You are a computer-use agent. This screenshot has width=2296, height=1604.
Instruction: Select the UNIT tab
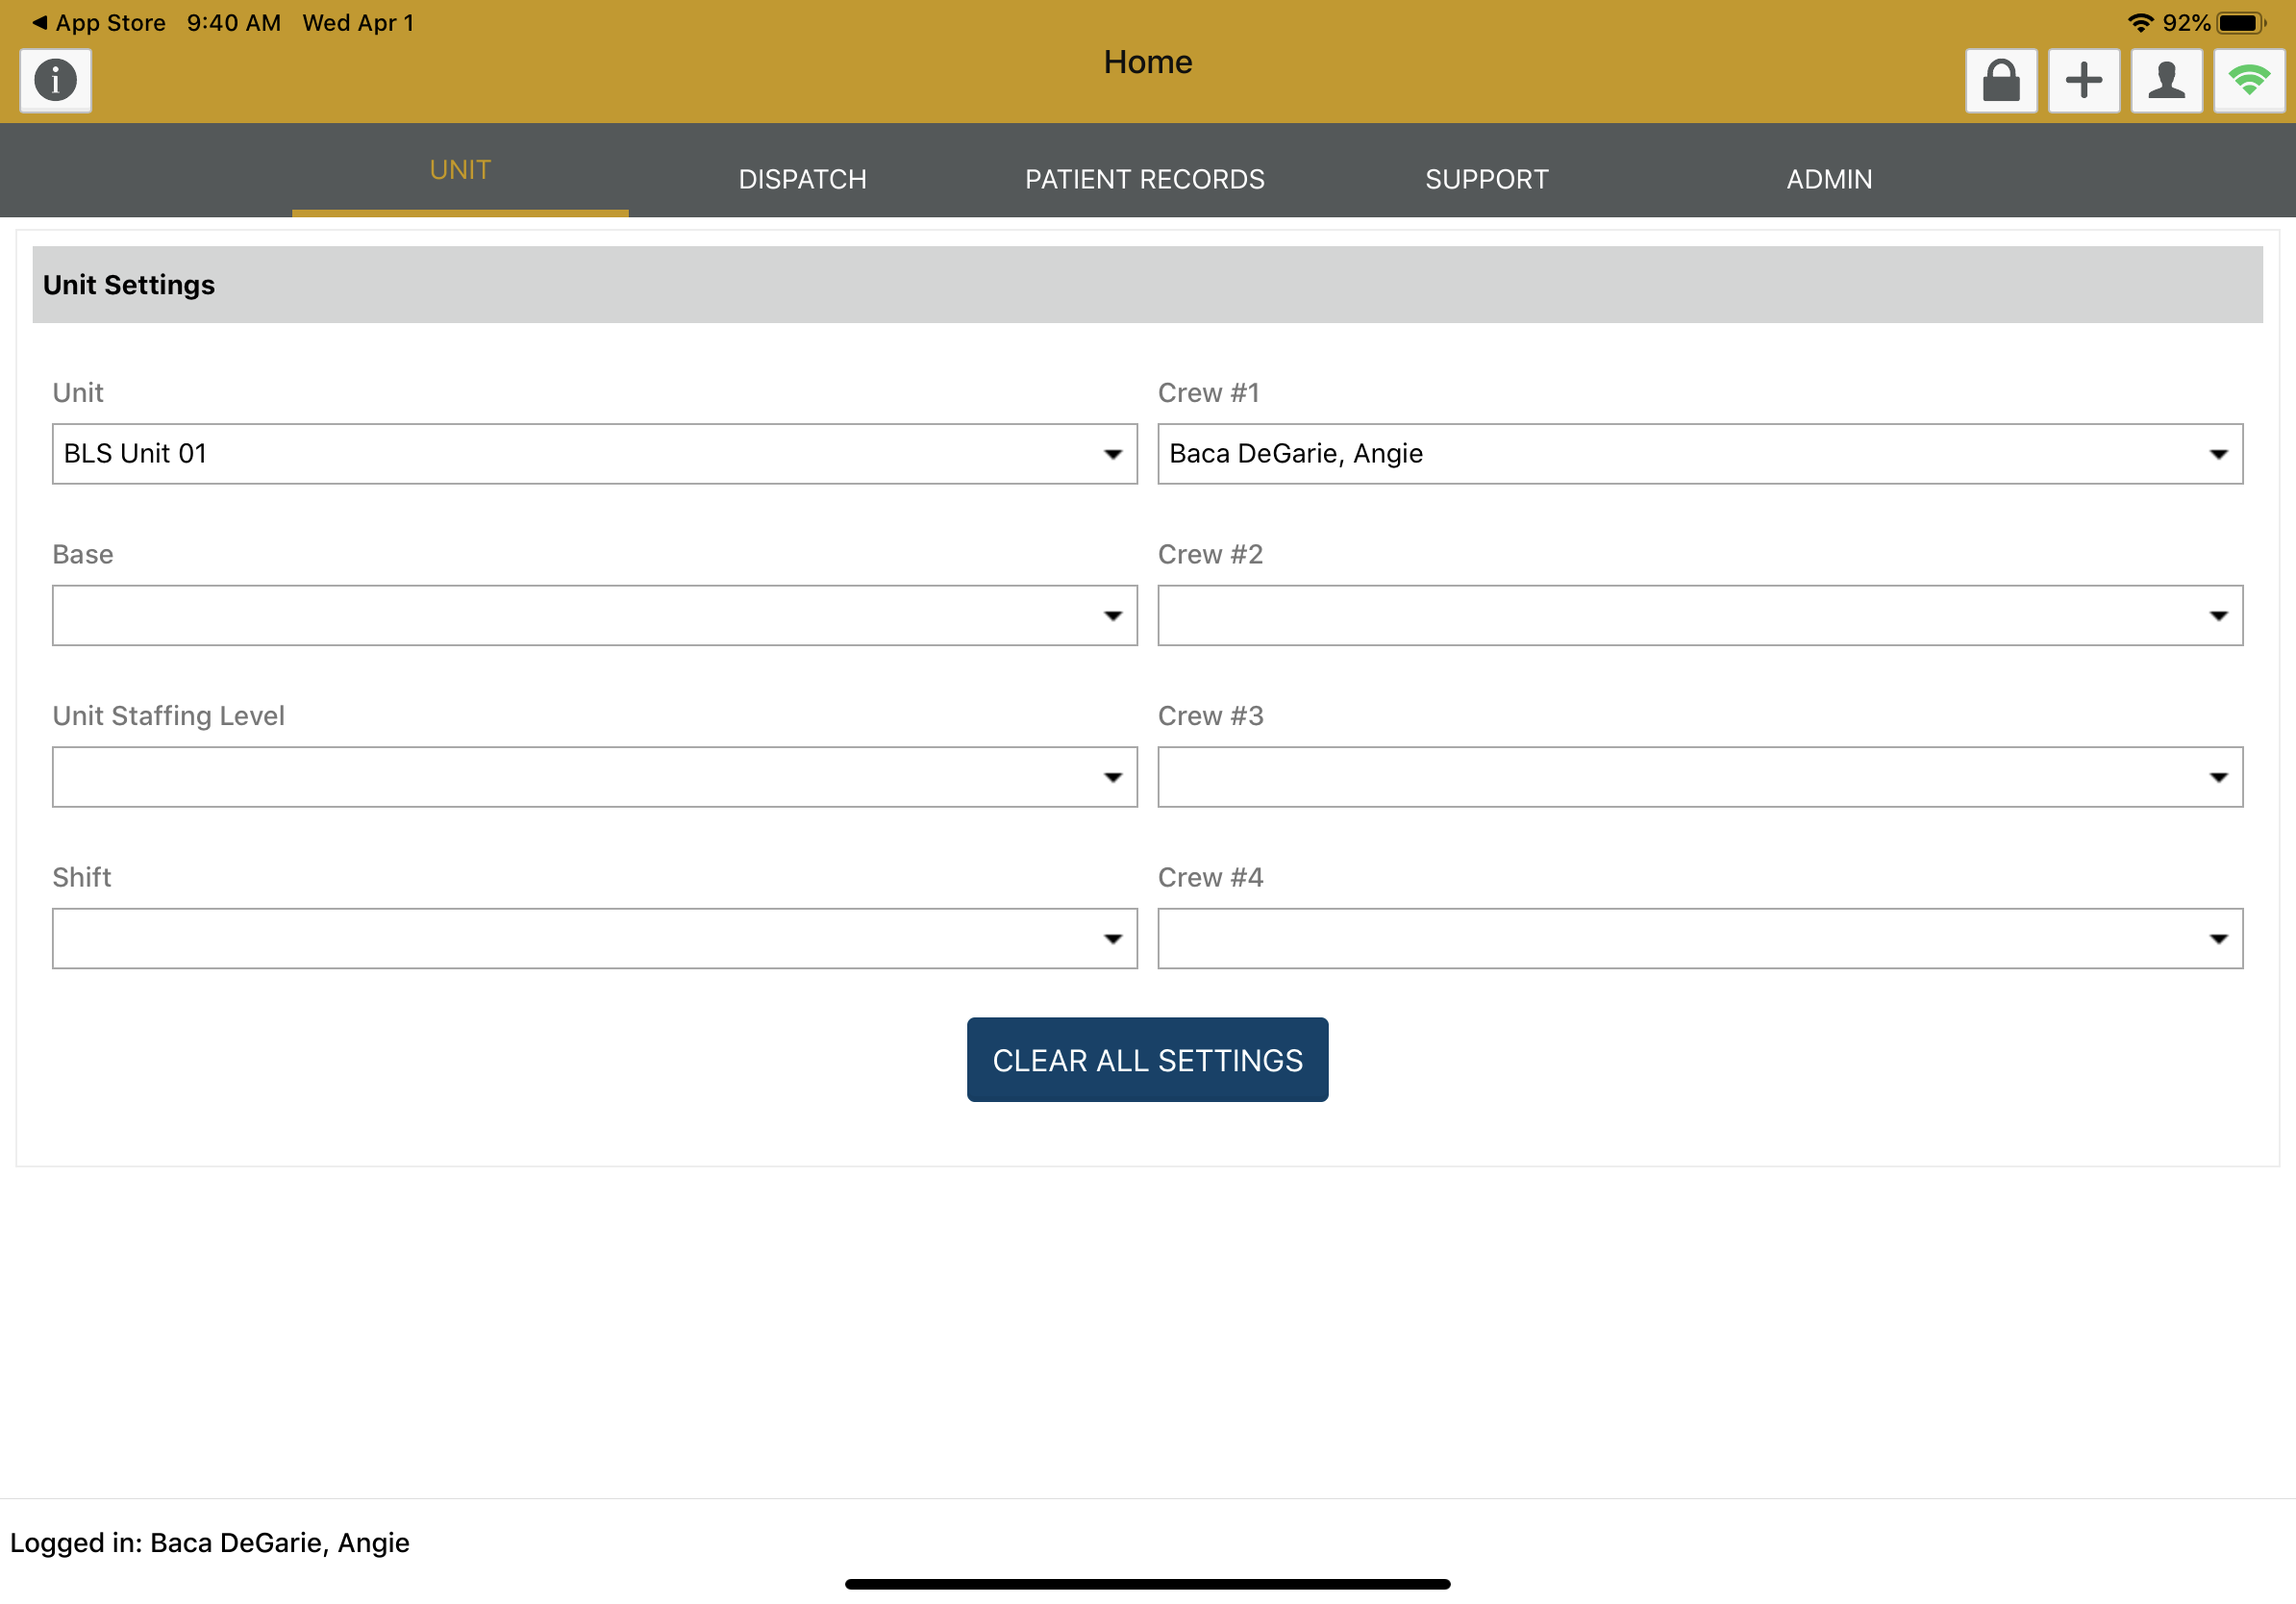[x=460, y=170]
